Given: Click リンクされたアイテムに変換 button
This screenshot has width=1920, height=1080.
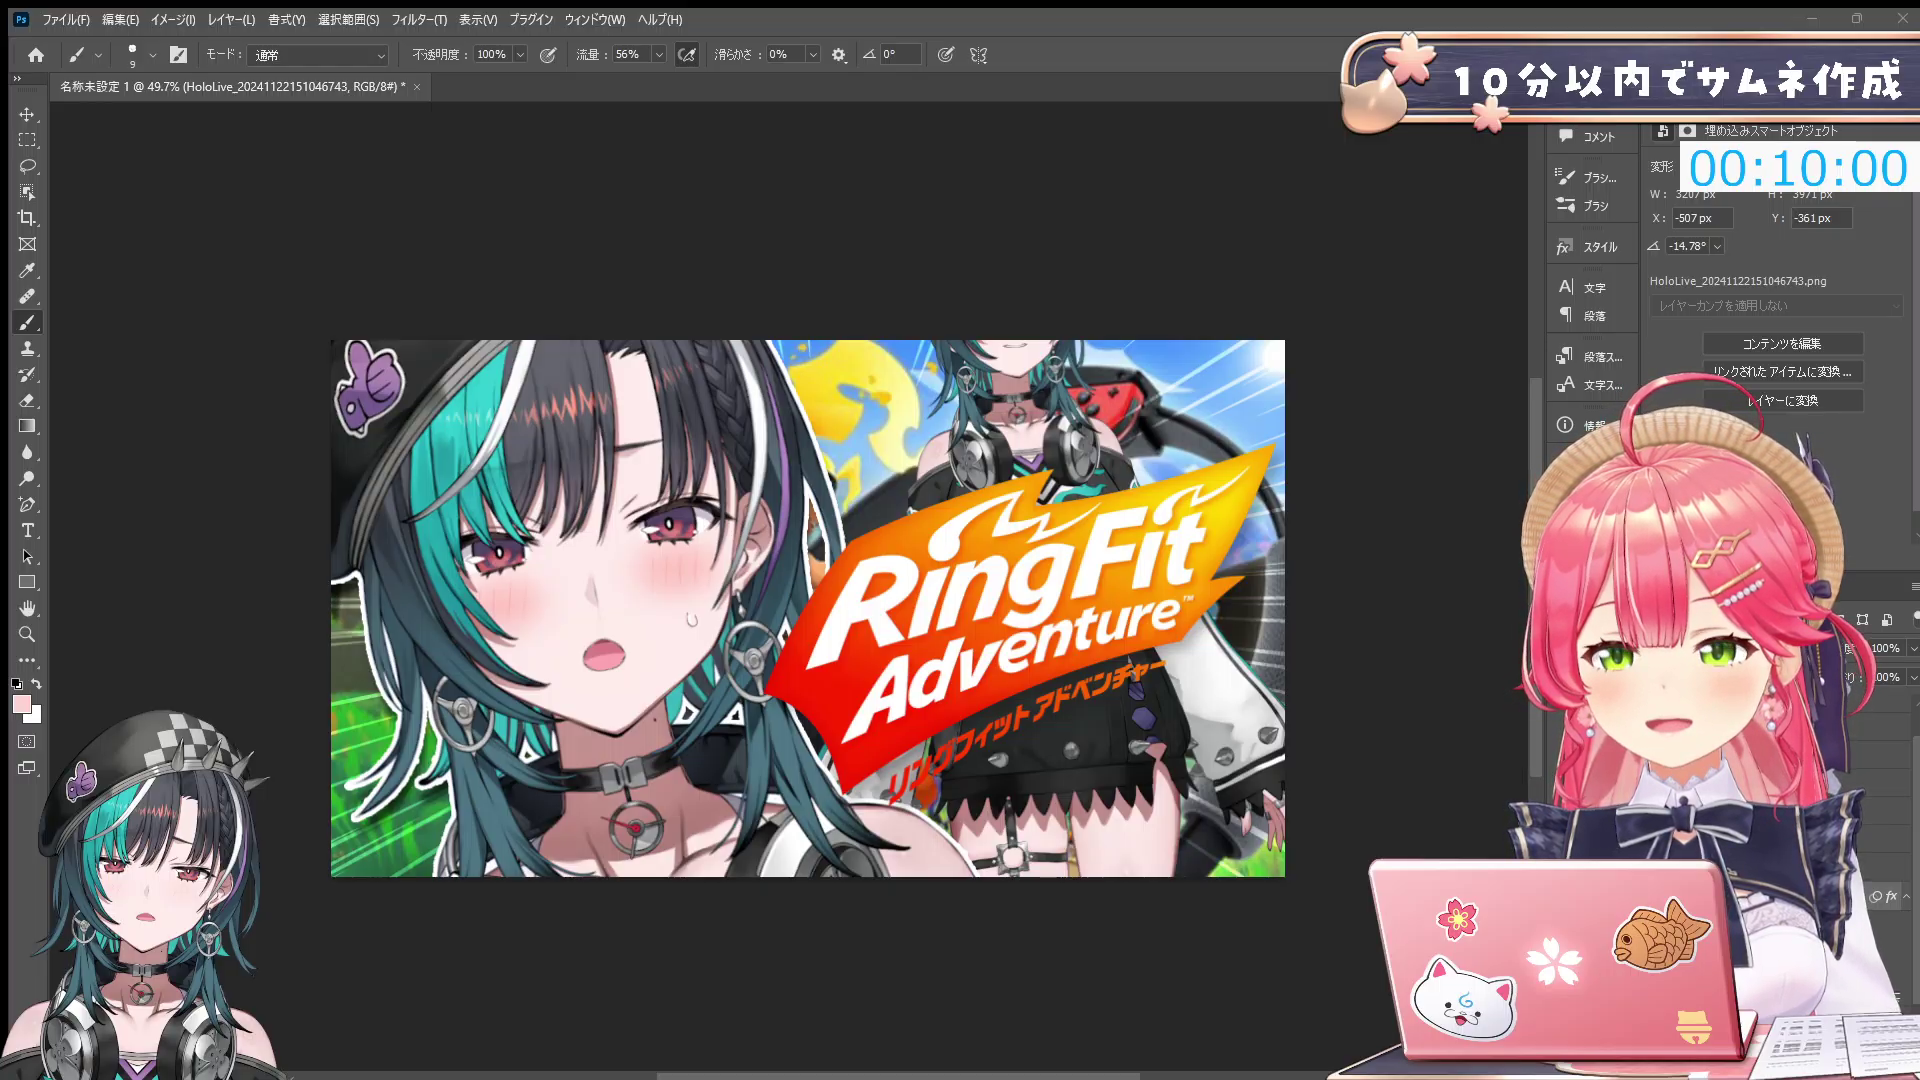Looking at the screenshot, I should click(1783, 371).
